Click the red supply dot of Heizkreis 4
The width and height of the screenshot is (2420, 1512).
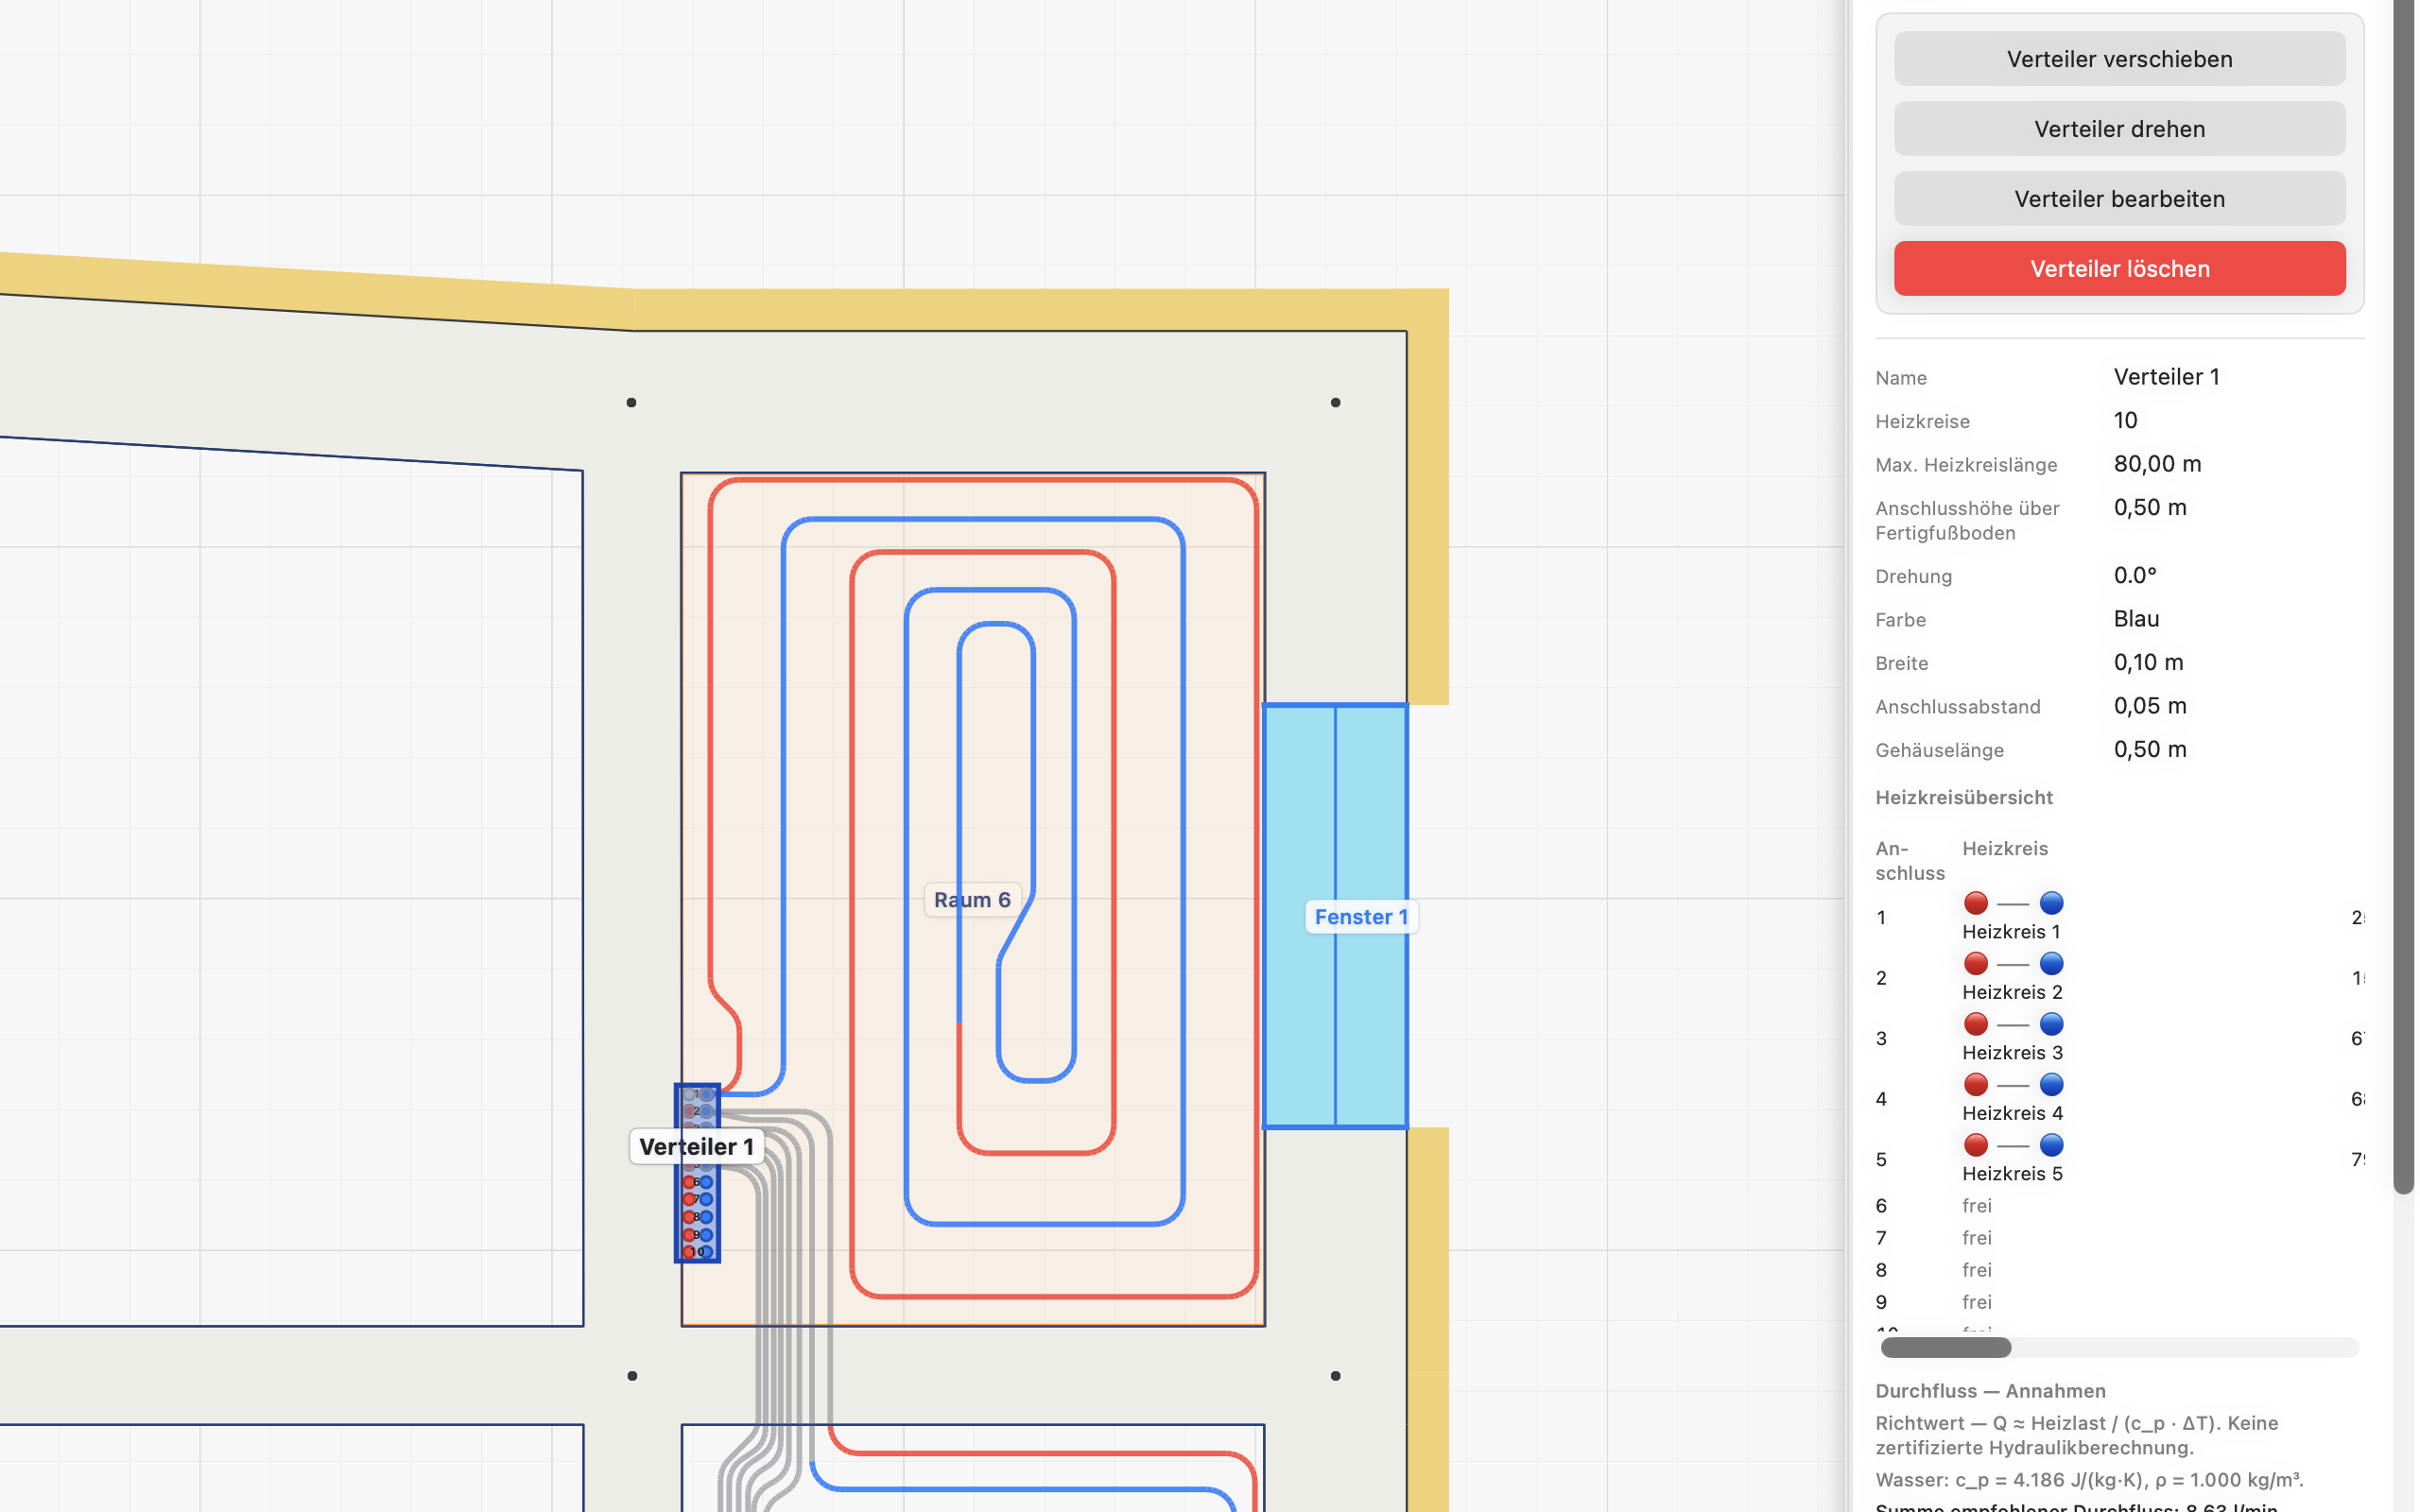pyautogui.click(x=1976, y=1085)
